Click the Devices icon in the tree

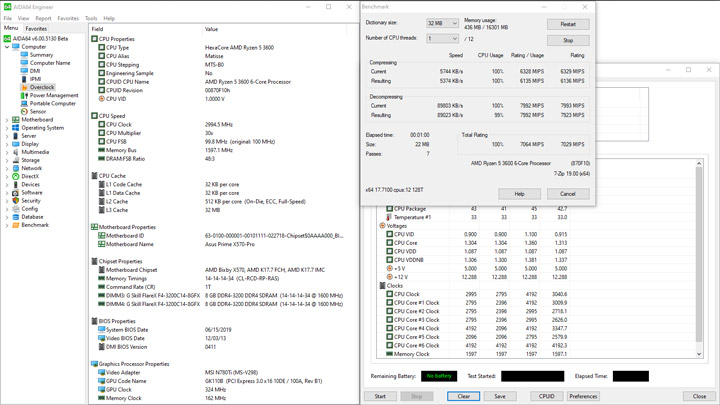pyautogui.click(x=16, y=185)
